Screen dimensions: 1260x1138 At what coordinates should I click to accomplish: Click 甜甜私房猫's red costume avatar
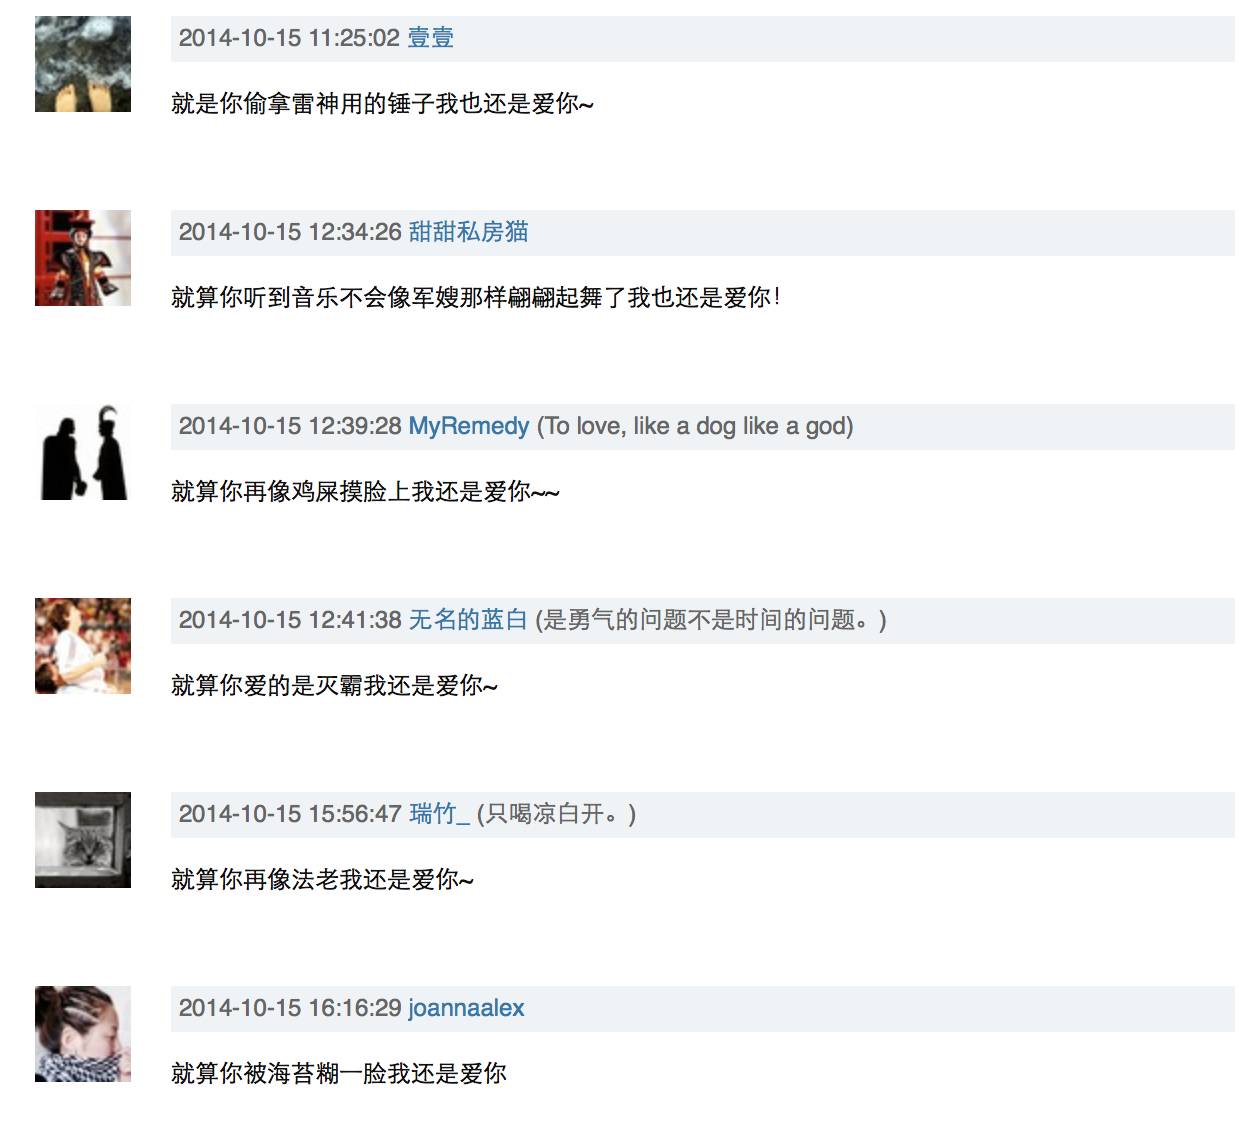click(x=83, y=258)
